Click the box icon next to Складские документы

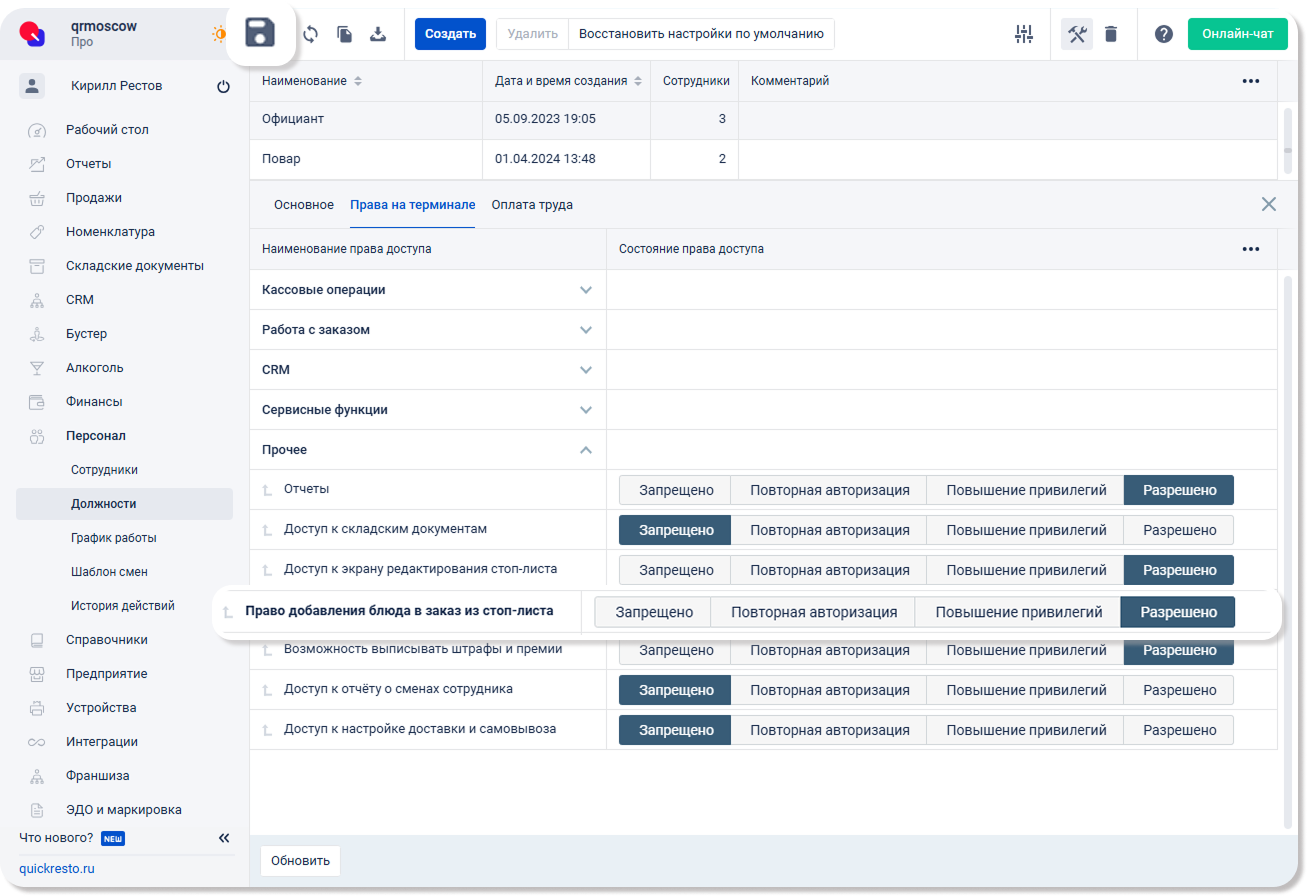point(37,266)
